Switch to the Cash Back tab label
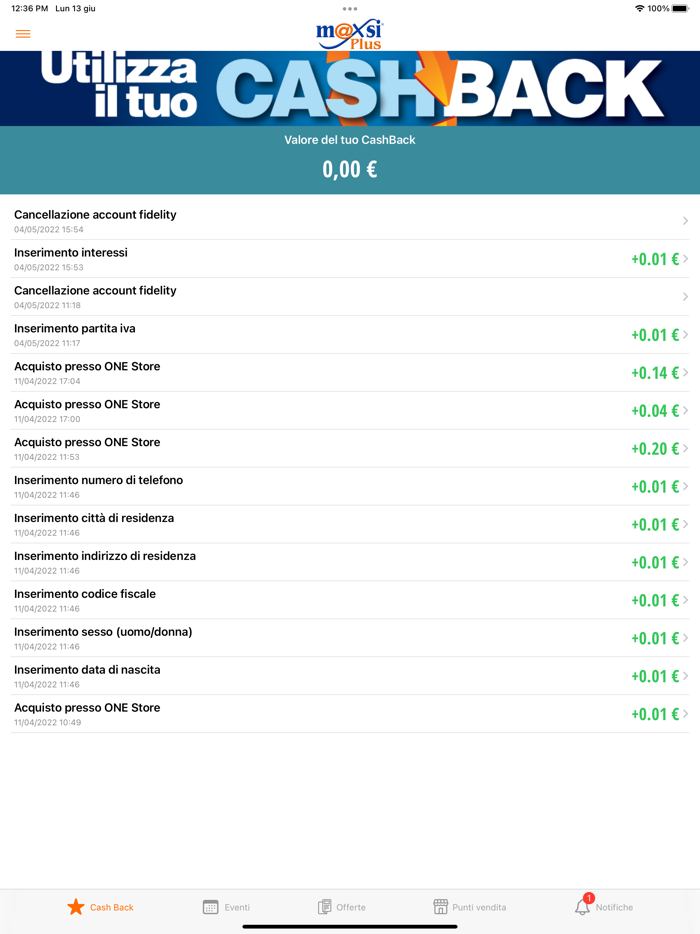The height and width of the screenshot is (934, 700). point(111,907)
